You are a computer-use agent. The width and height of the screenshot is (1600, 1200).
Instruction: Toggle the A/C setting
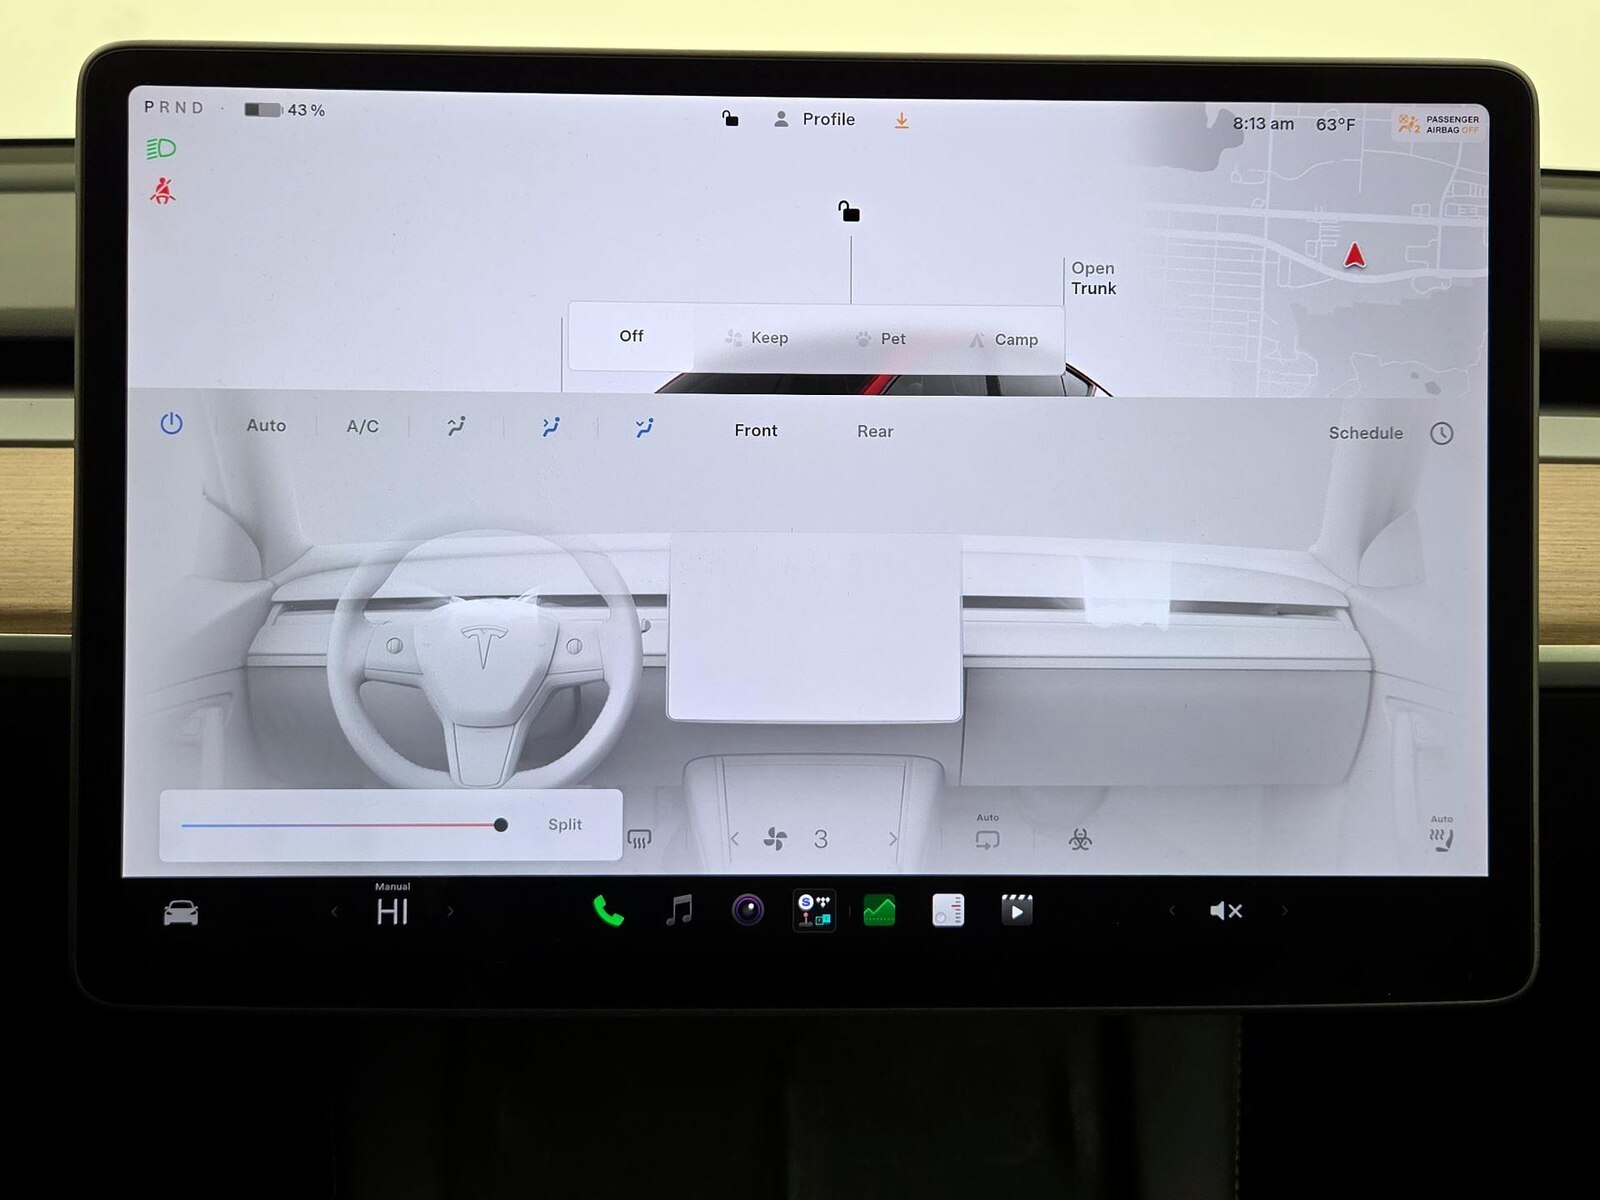coord(362,426)
